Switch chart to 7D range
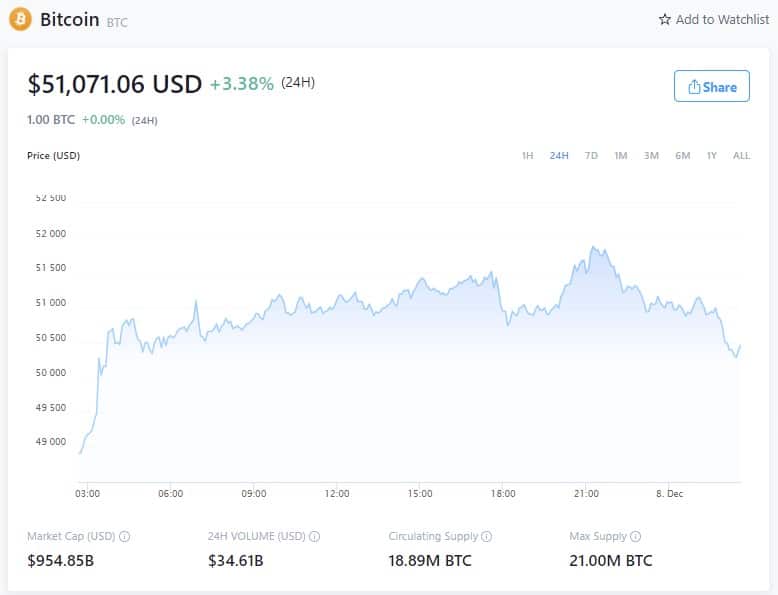Image resolution: width=778 pixels, height=595 pixels. tap(591, 156)
